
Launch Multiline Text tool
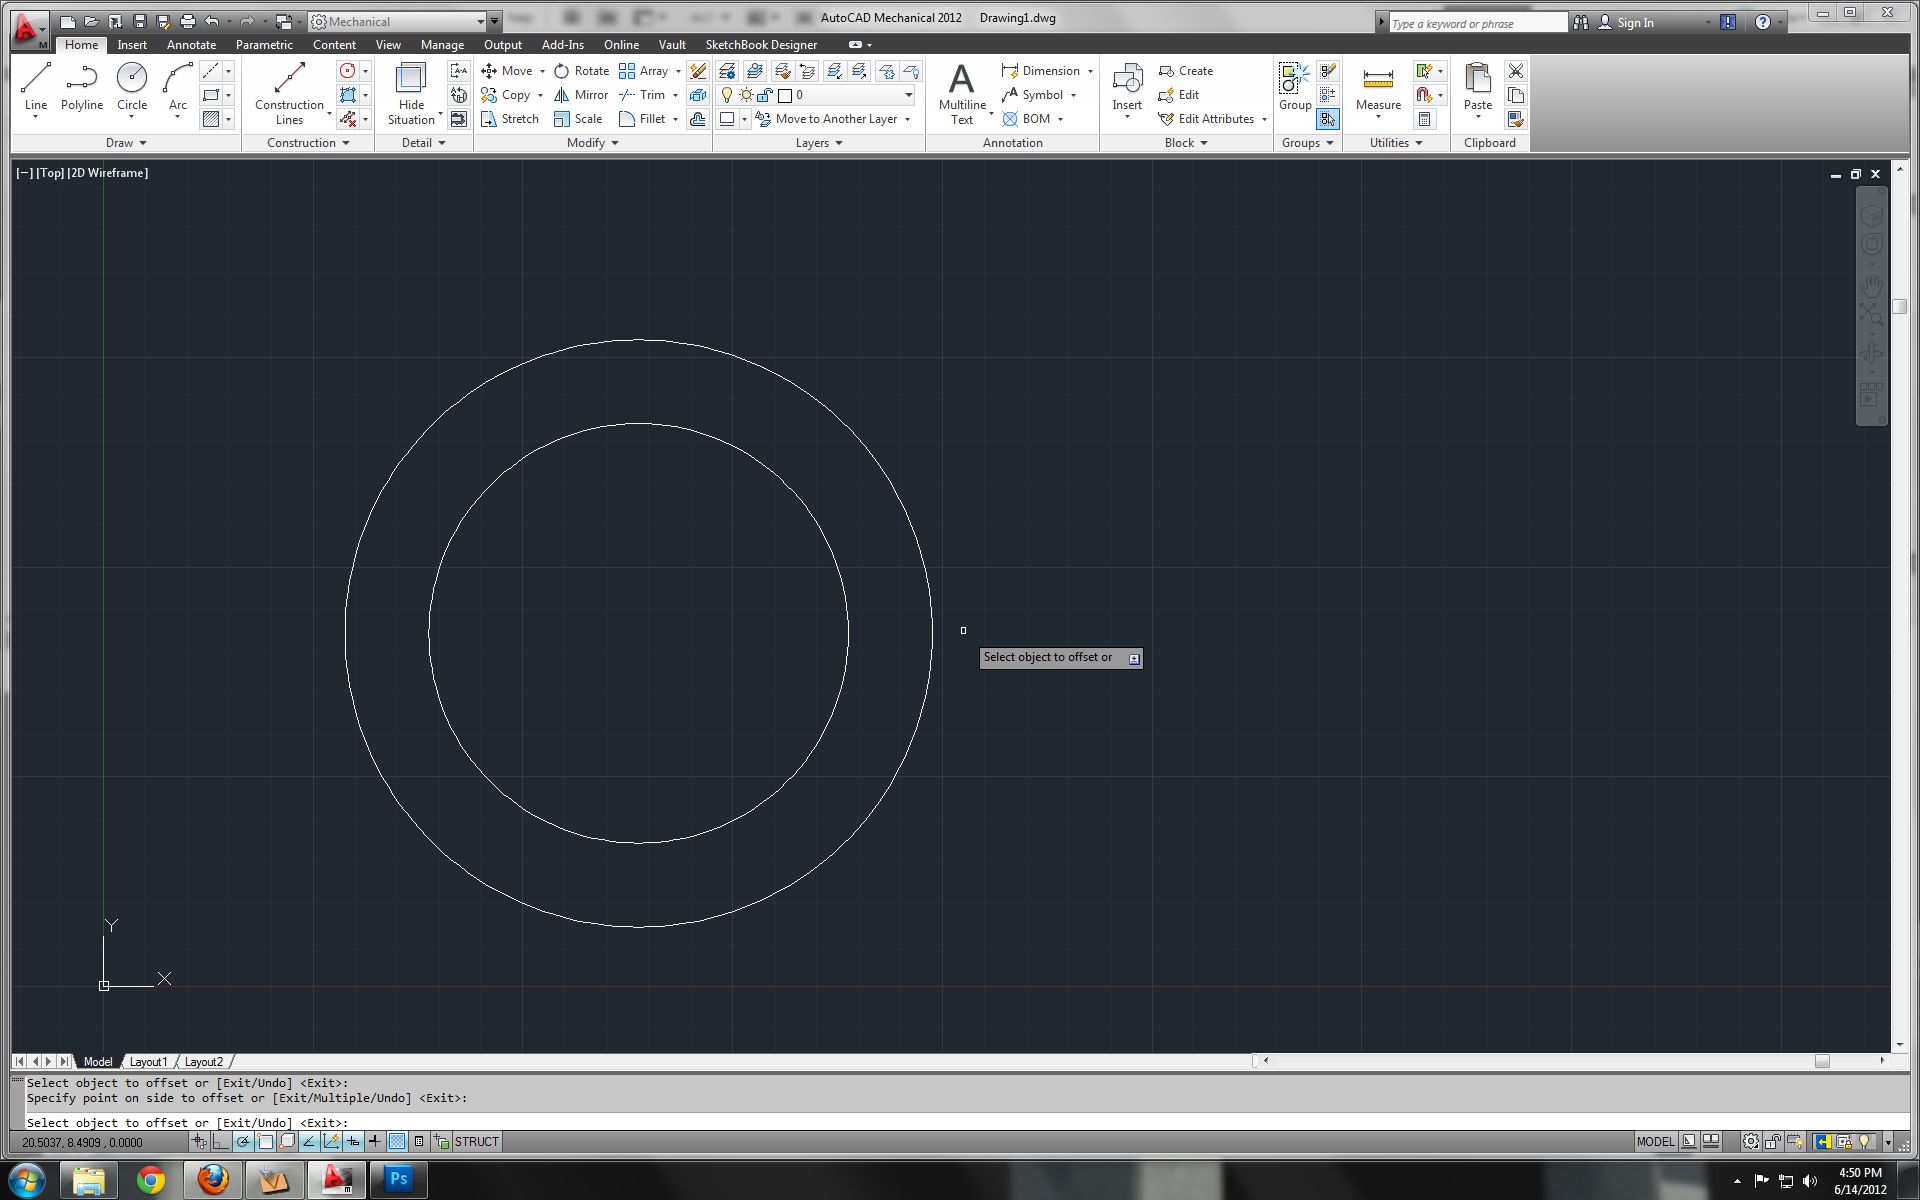point(961,94)
